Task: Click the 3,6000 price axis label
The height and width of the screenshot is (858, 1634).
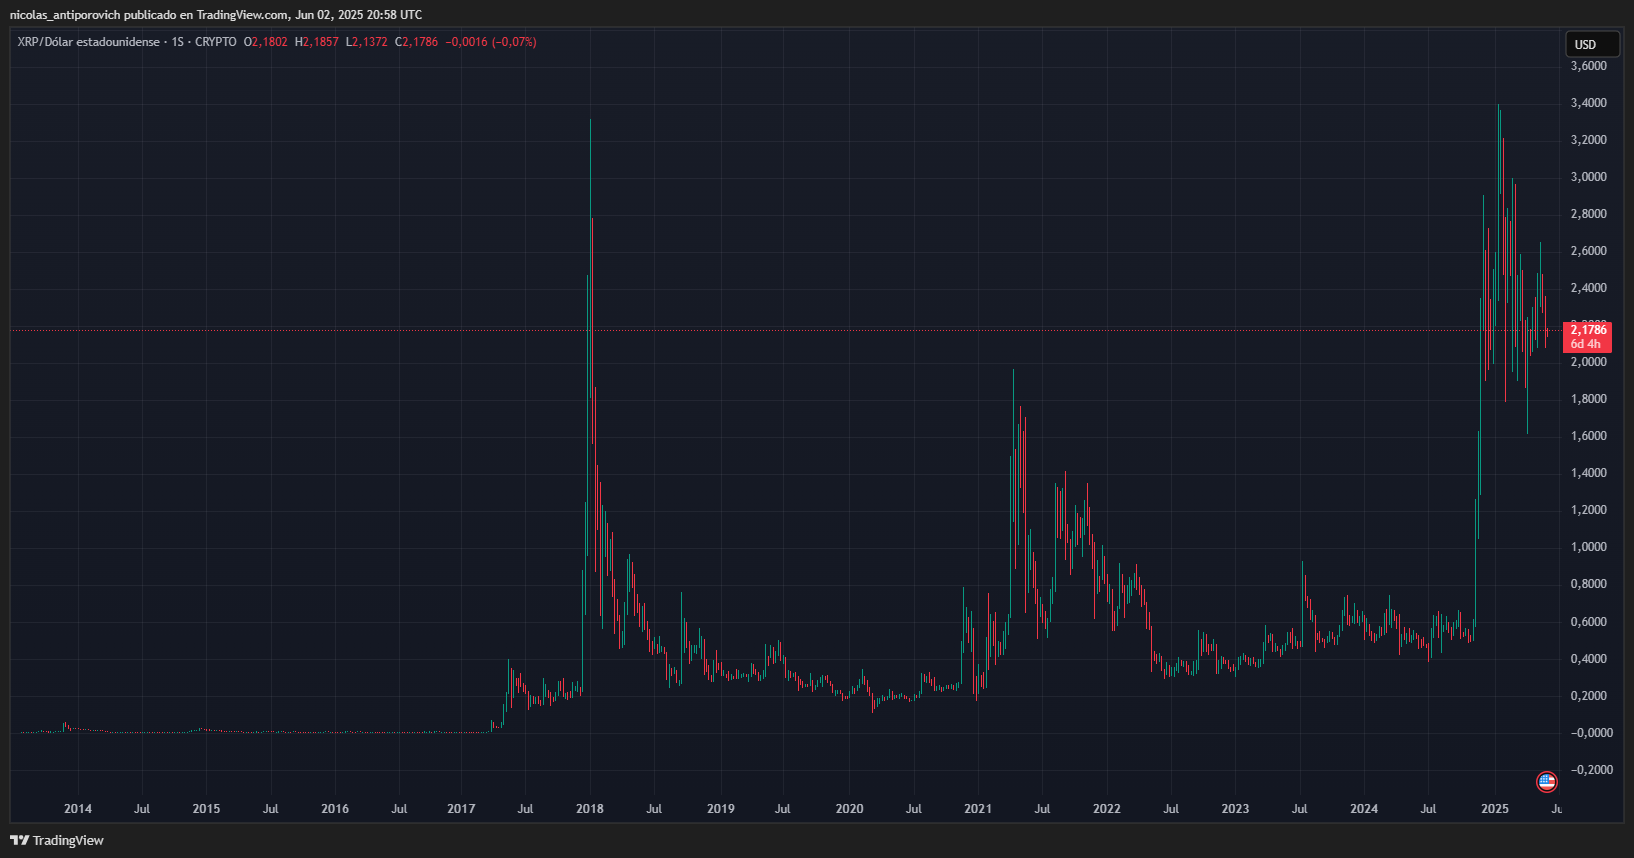Action: (1589, 66)
